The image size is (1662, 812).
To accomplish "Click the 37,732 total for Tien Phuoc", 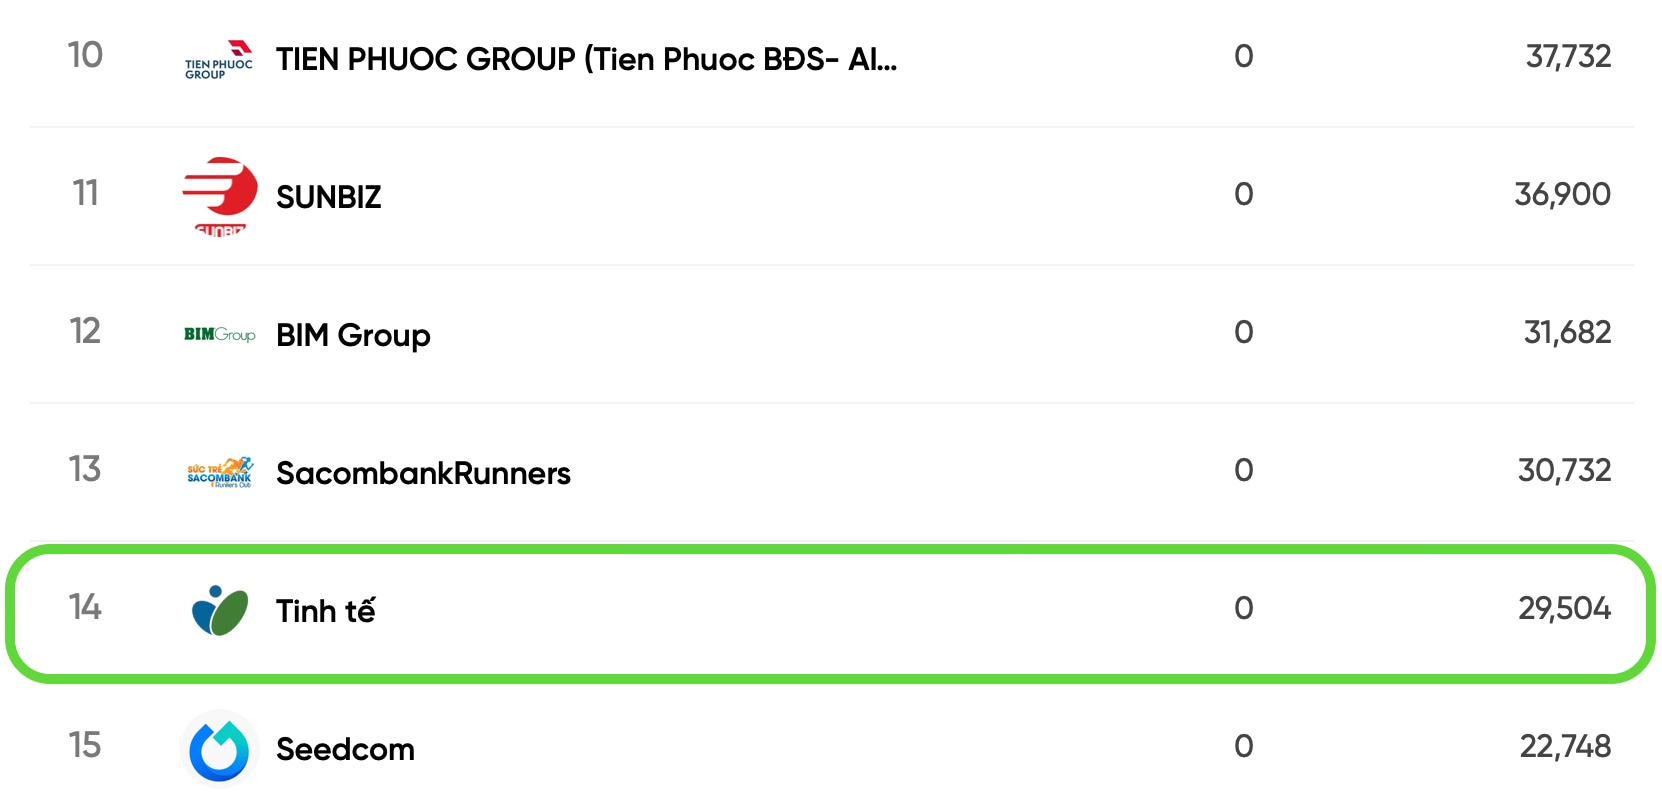I will pos(1568,56).
